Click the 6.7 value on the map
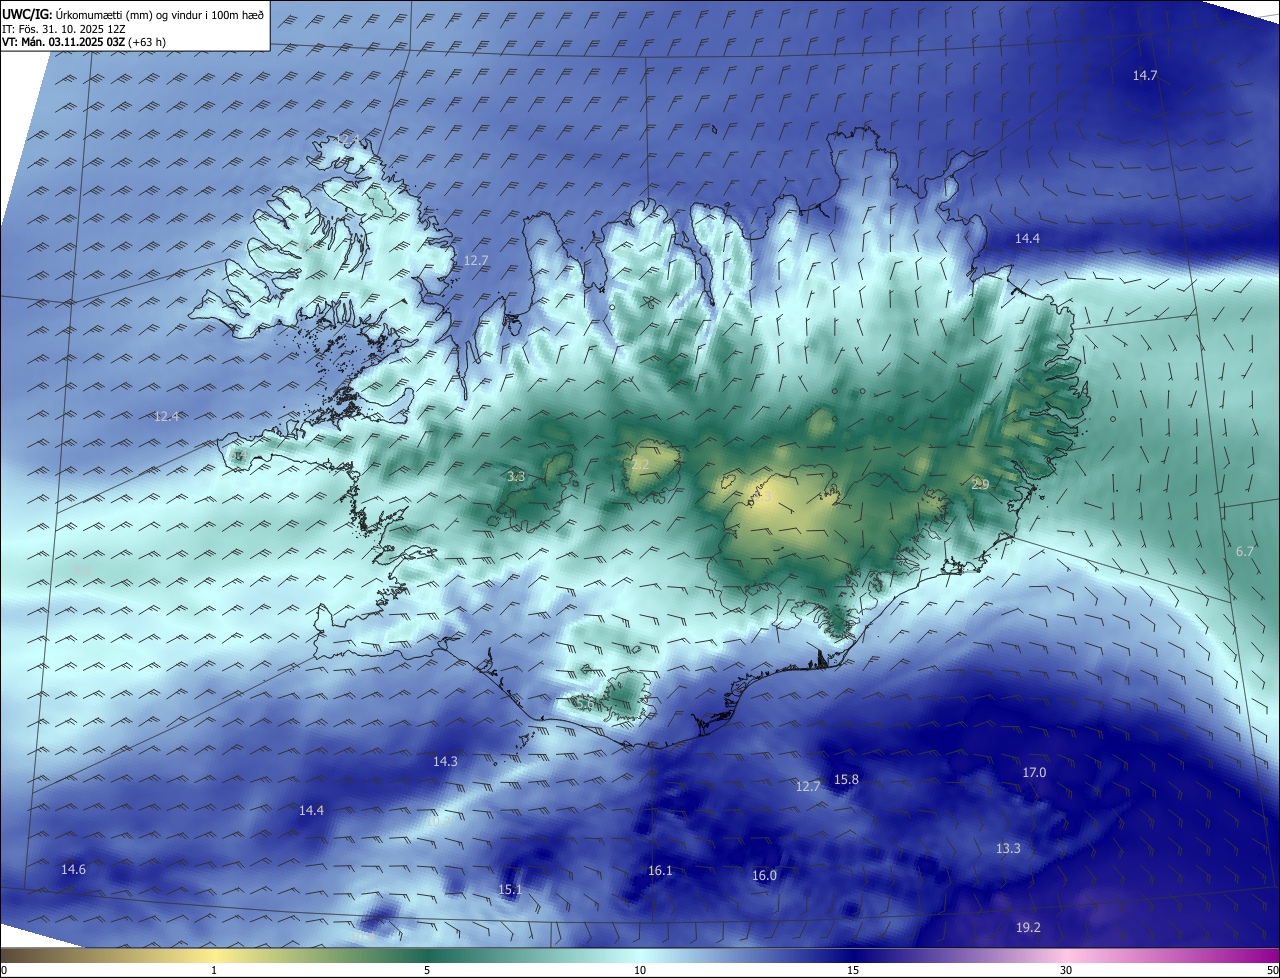 1244,552
